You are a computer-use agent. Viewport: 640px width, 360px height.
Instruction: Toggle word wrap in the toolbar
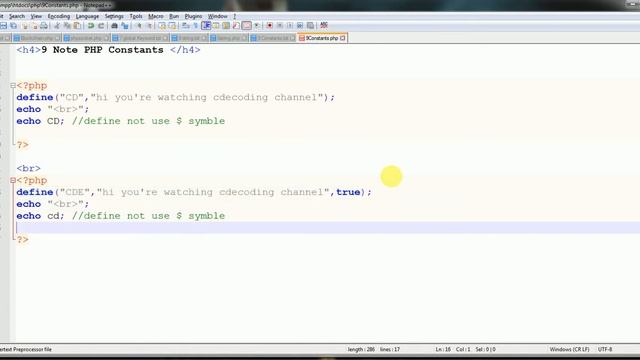(x=185, y=26)
